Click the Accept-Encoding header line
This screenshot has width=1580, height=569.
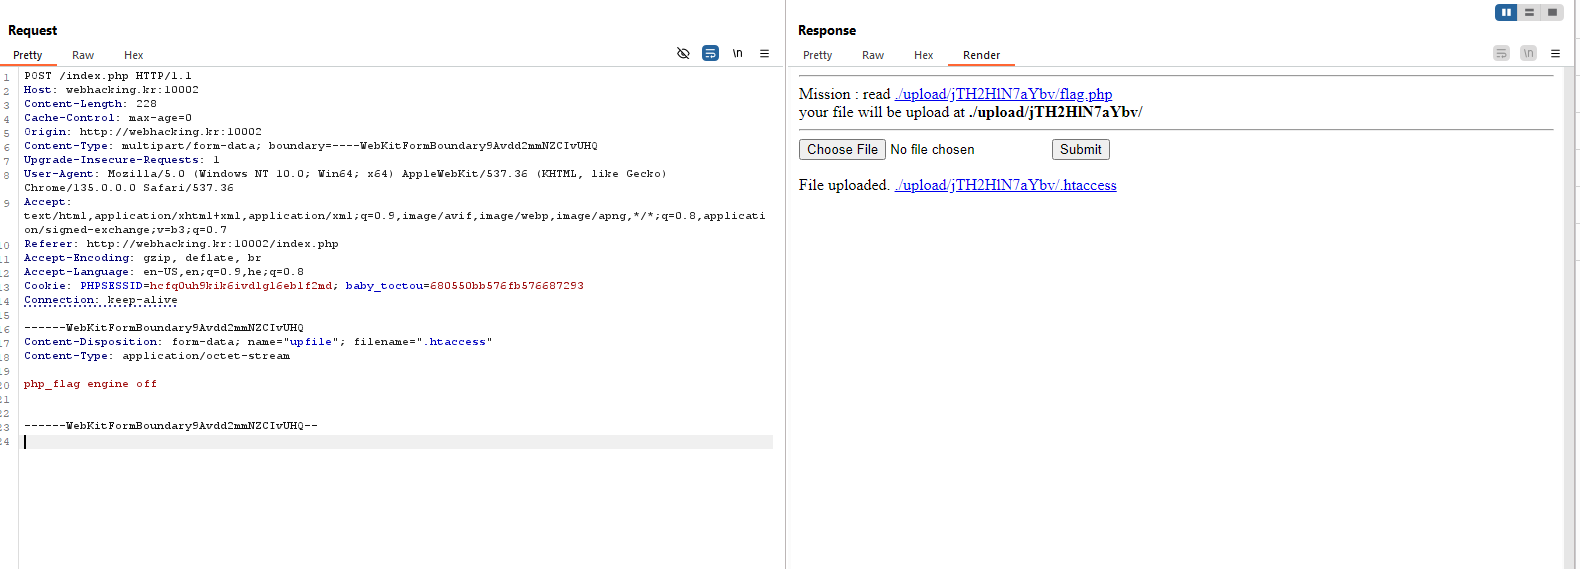click(x=143, y=258)
